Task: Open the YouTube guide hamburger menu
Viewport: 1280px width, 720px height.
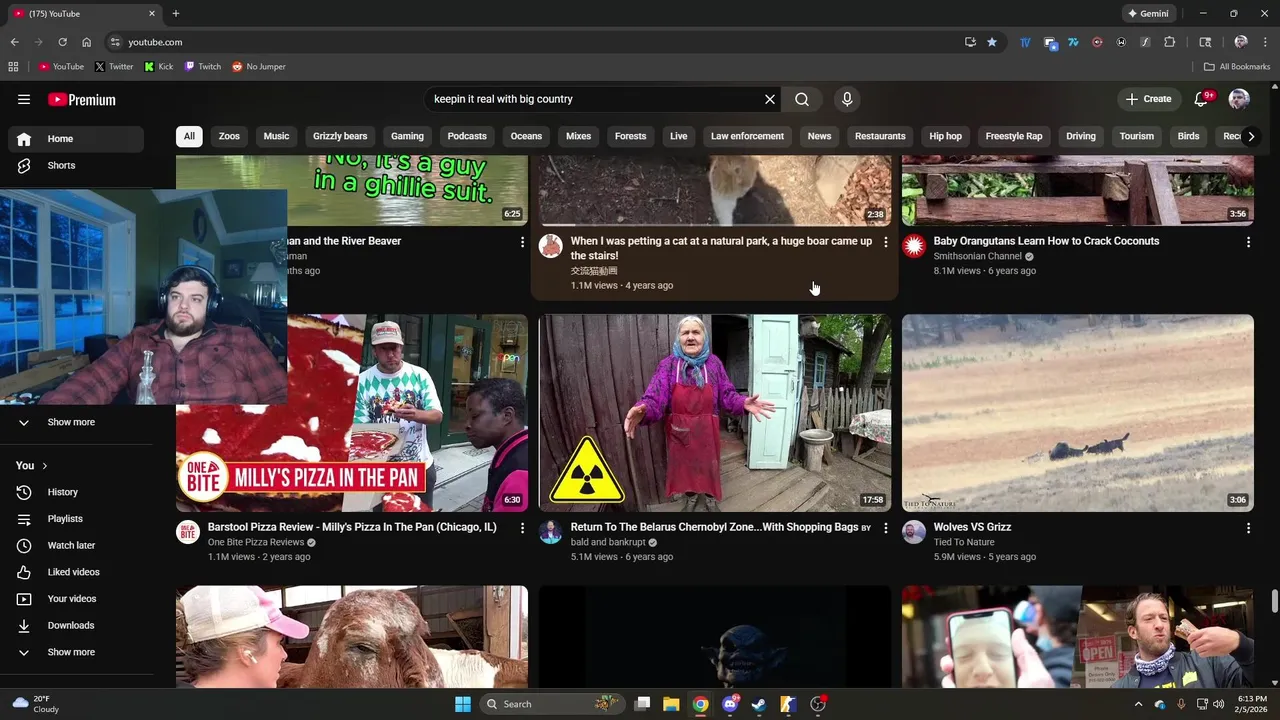Action: 24,99
